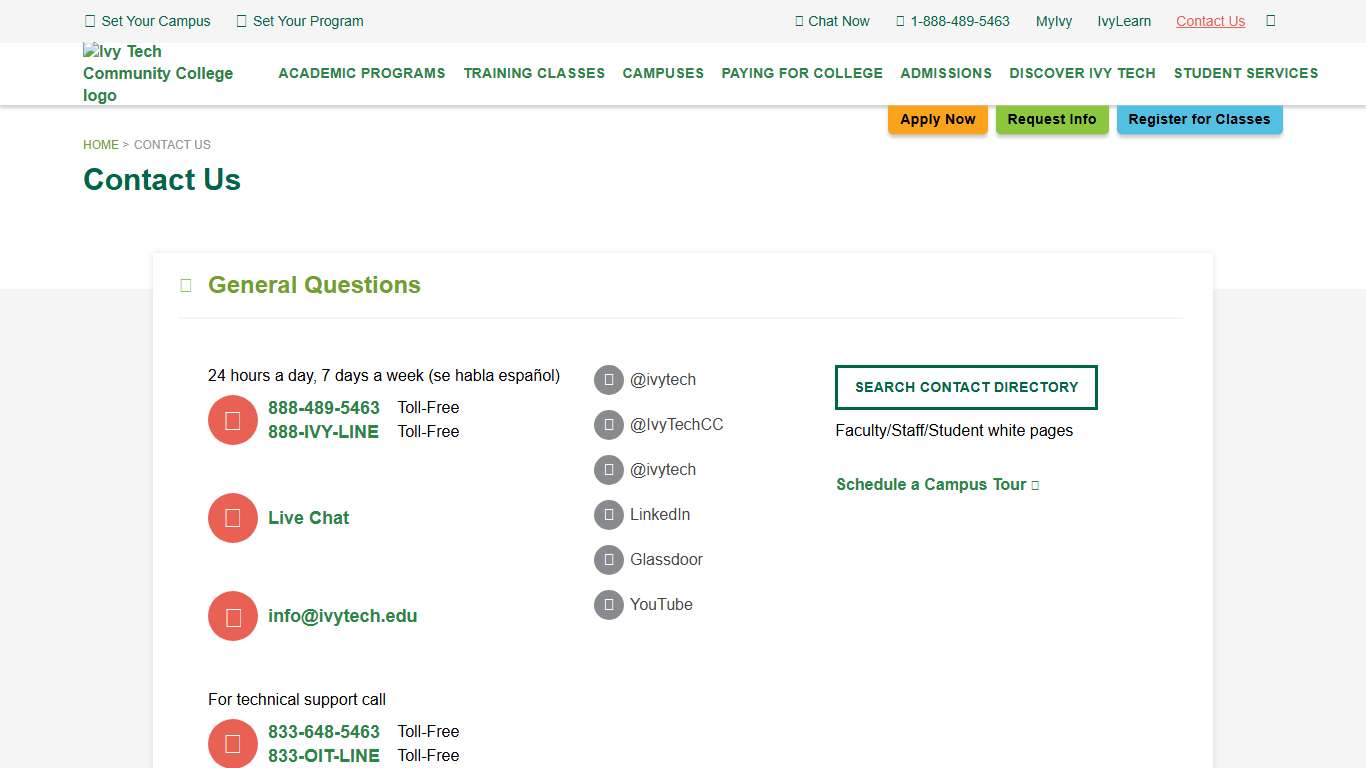Click the Glassdoor social icon
The image size is (1366, 768).
(x=609, y=559)
